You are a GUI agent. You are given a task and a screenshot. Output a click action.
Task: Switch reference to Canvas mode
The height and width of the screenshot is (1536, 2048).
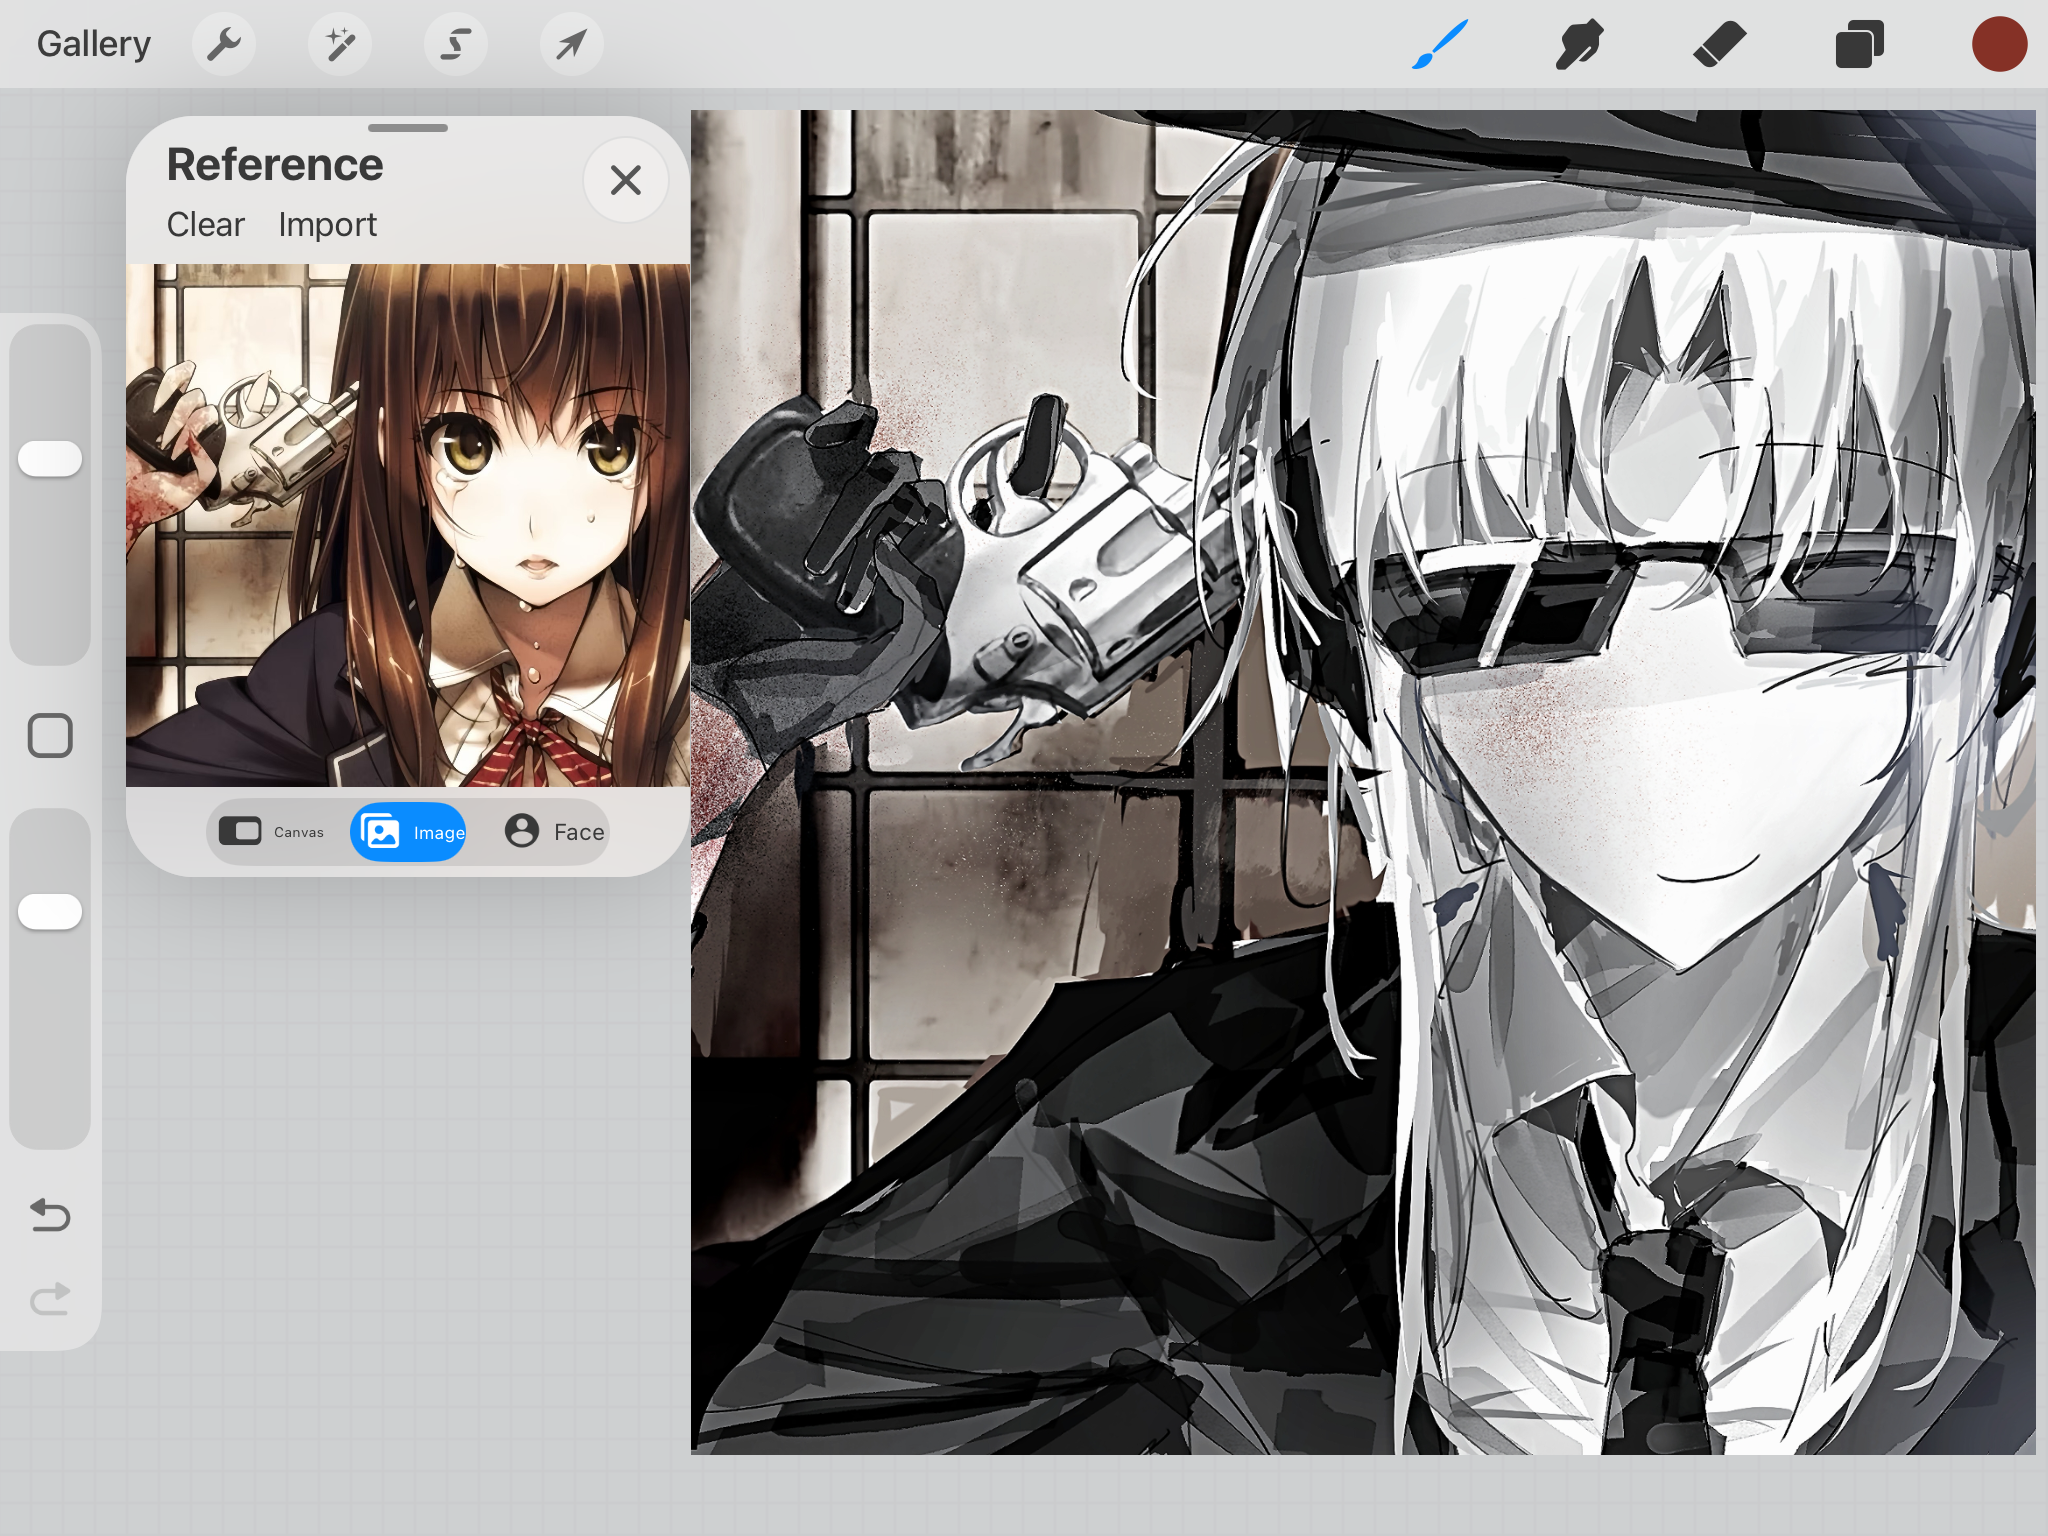272,831
